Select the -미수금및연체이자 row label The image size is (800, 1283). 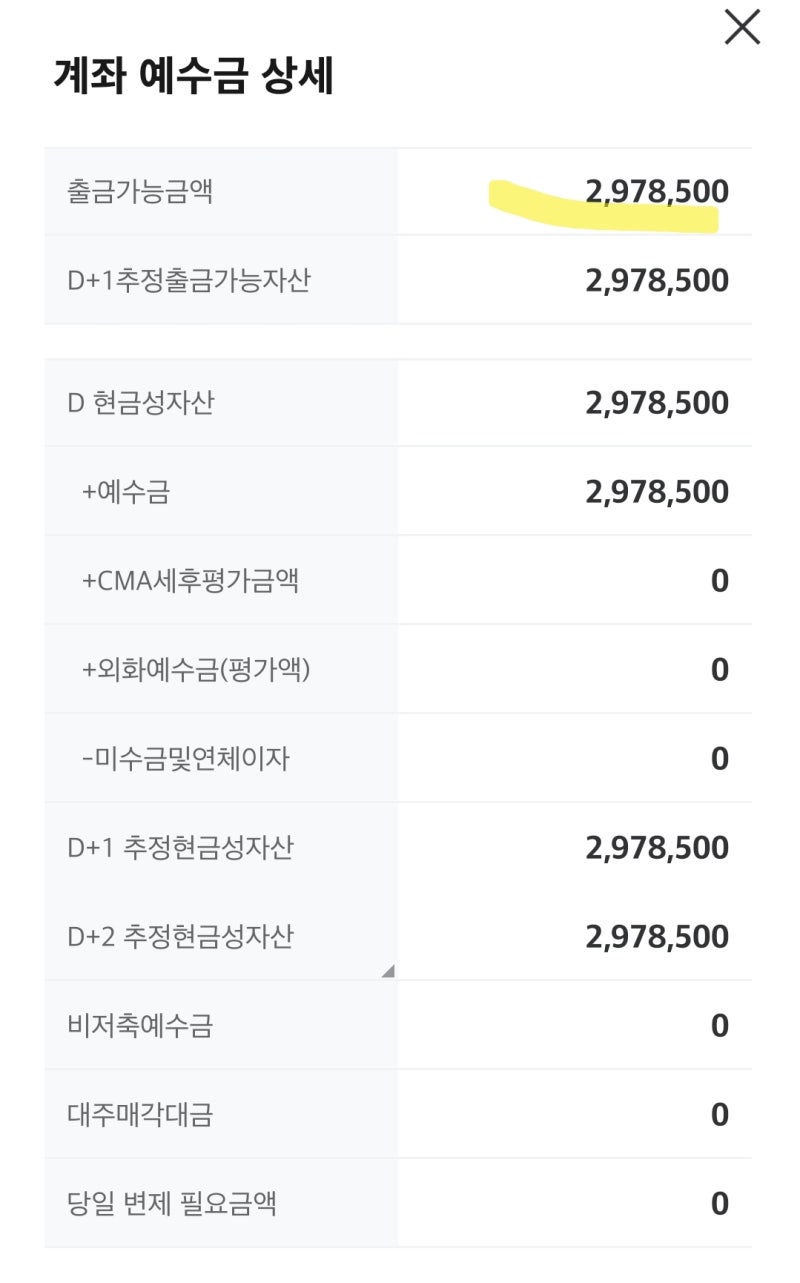tap(185, 759)
